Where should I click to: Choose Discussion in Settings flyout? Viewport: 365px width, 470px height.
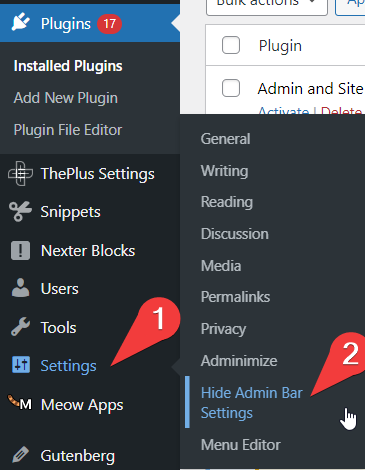point(235,234)
